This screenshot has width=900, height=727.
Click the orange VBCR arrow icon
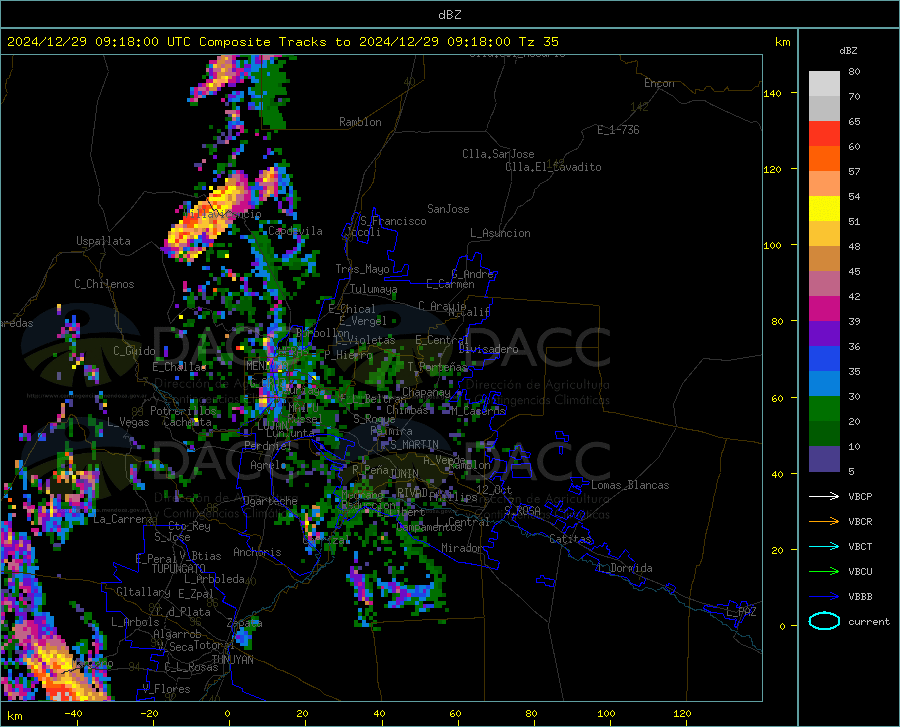(x=824, y=522)
